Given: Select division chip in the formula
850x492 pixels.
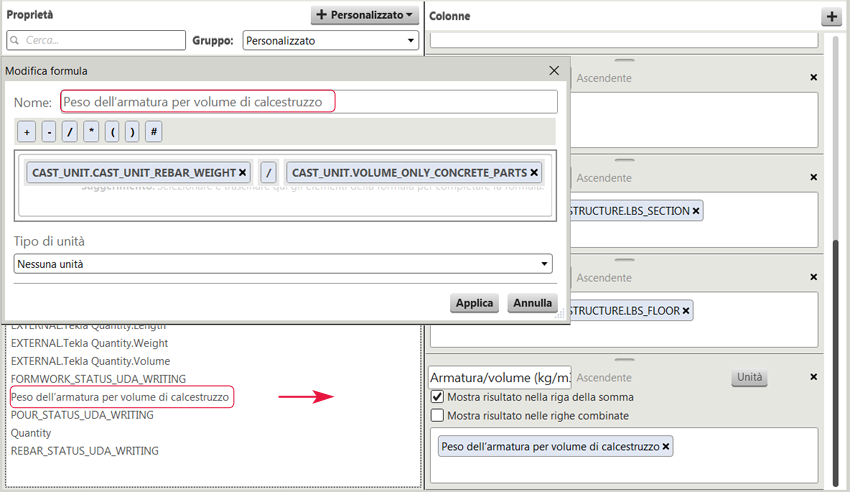Looking at the screenshot, I should pos(268,172).
